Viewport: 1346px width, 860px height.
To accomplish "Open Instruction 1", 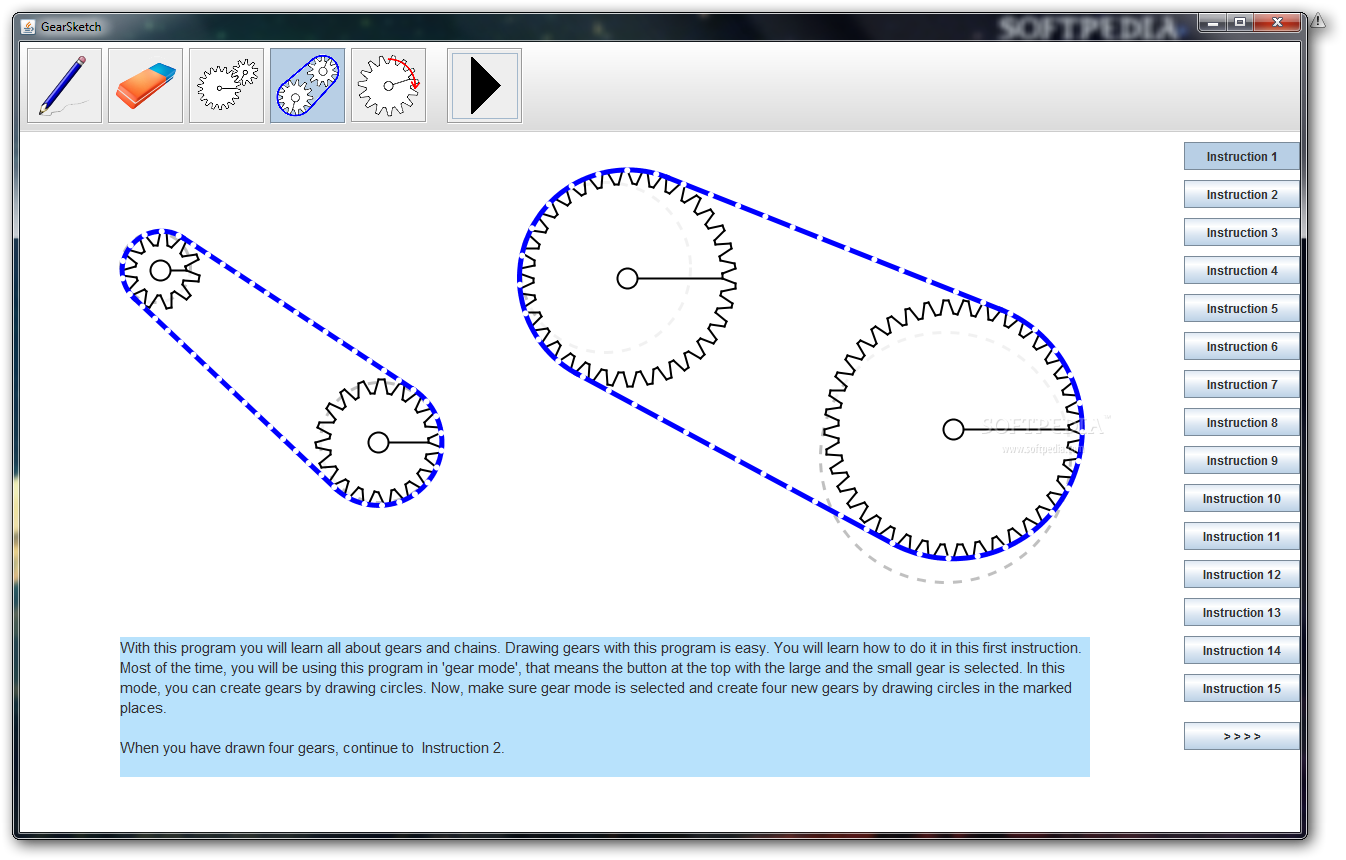I will point(1241,157).
